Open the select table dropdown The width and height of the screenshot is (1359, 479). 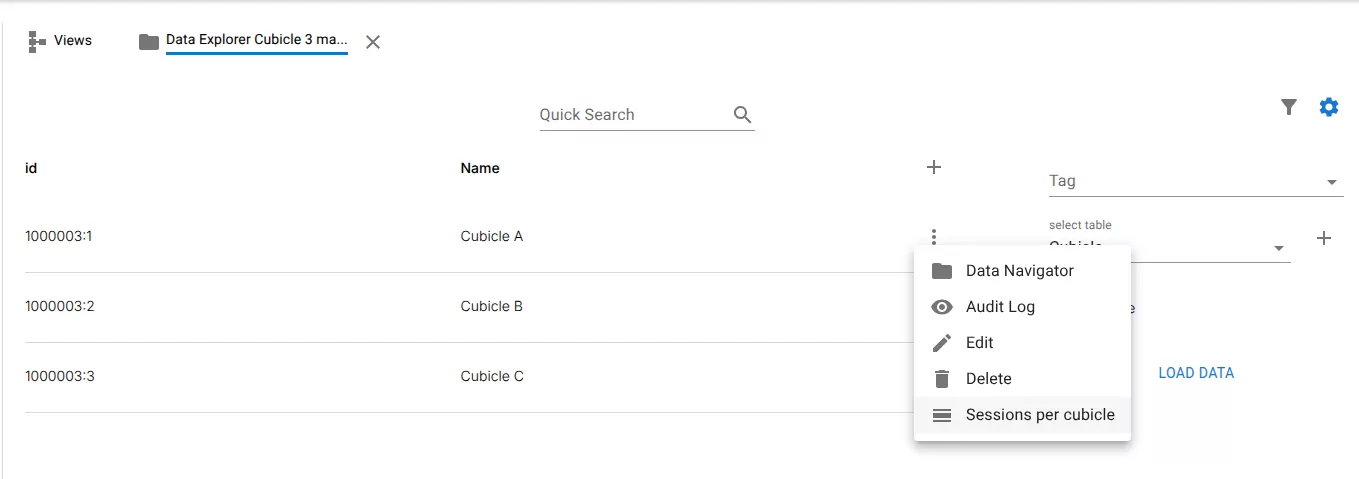pos(1278,248)
